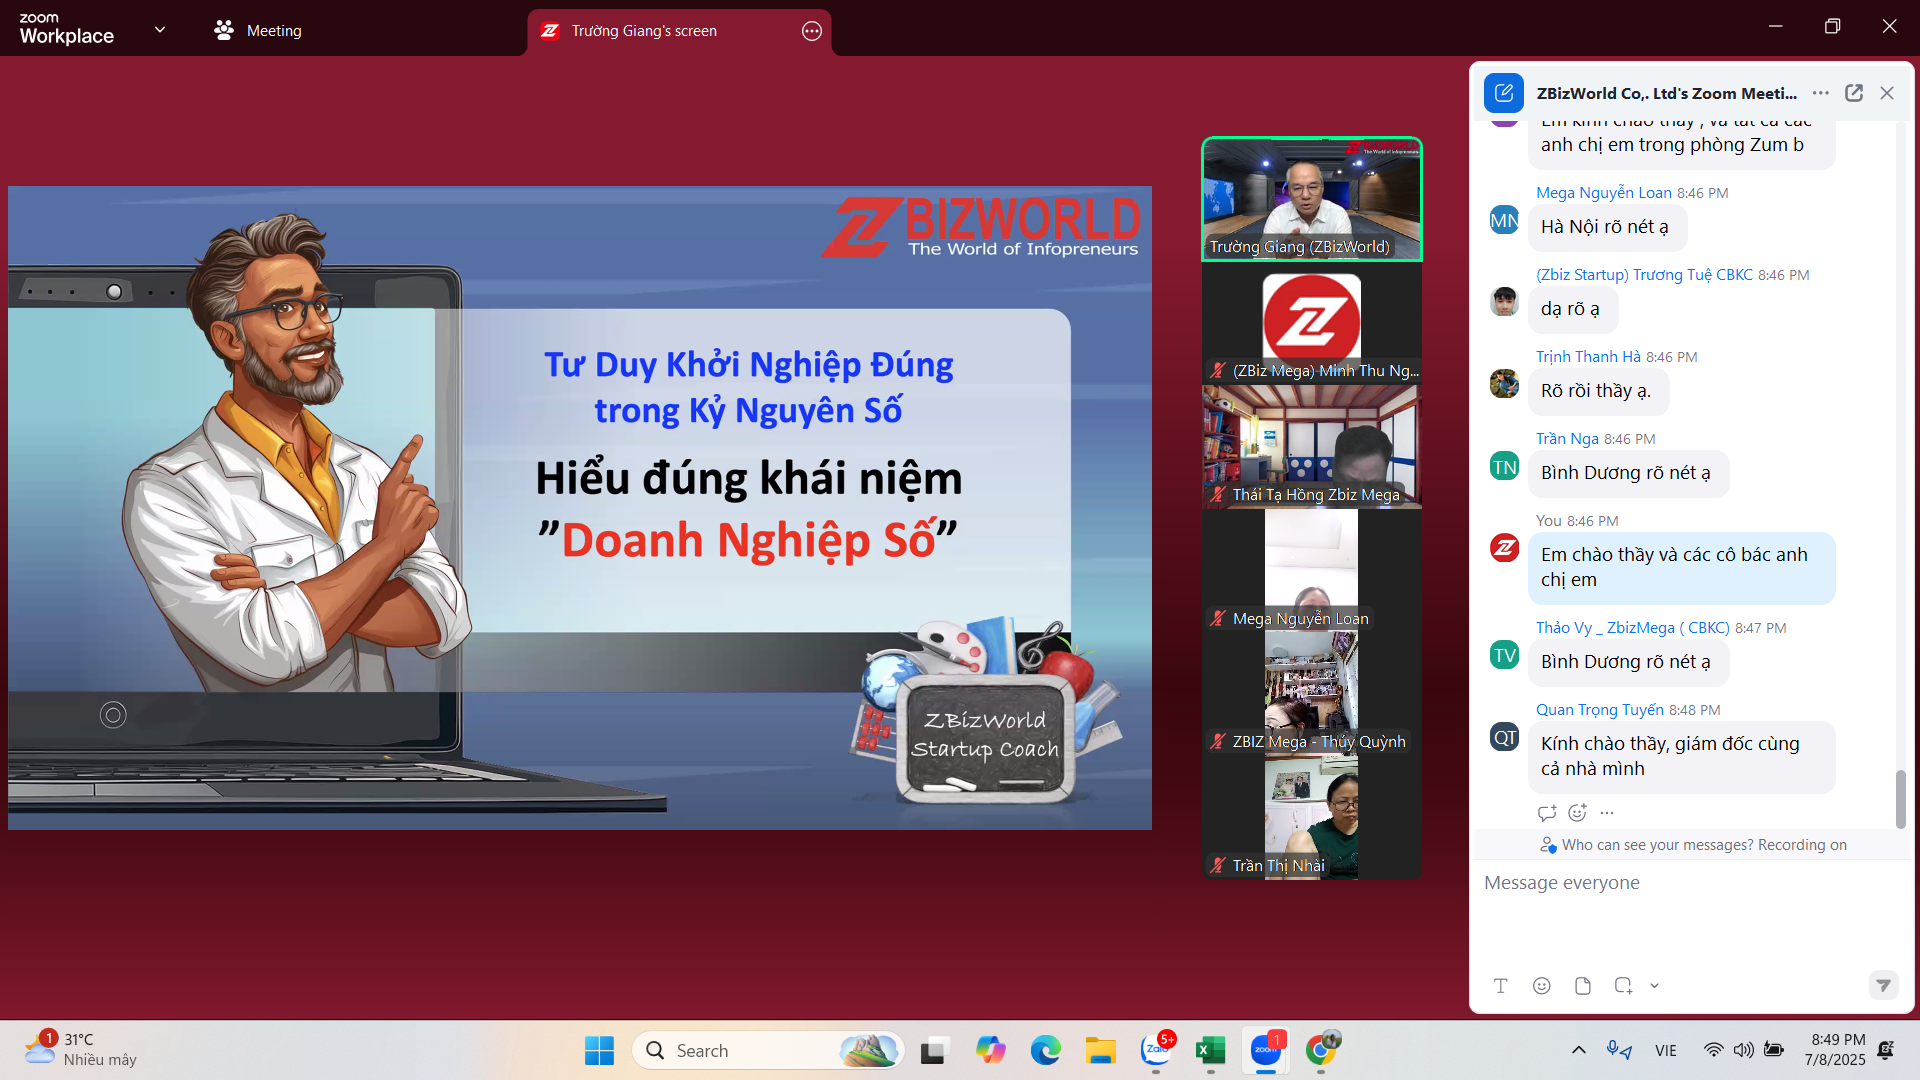
Task: Switch input language VIE indicator
Action: pyautogui.click(x=1666, y=1050)
